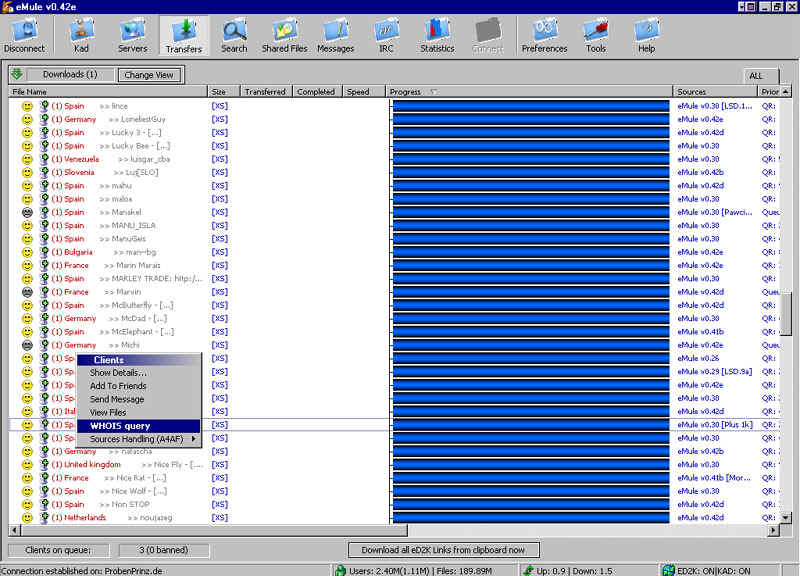Click the 3 (0 banned) queue field
800x576 pixels.
[x=163, y=550]
